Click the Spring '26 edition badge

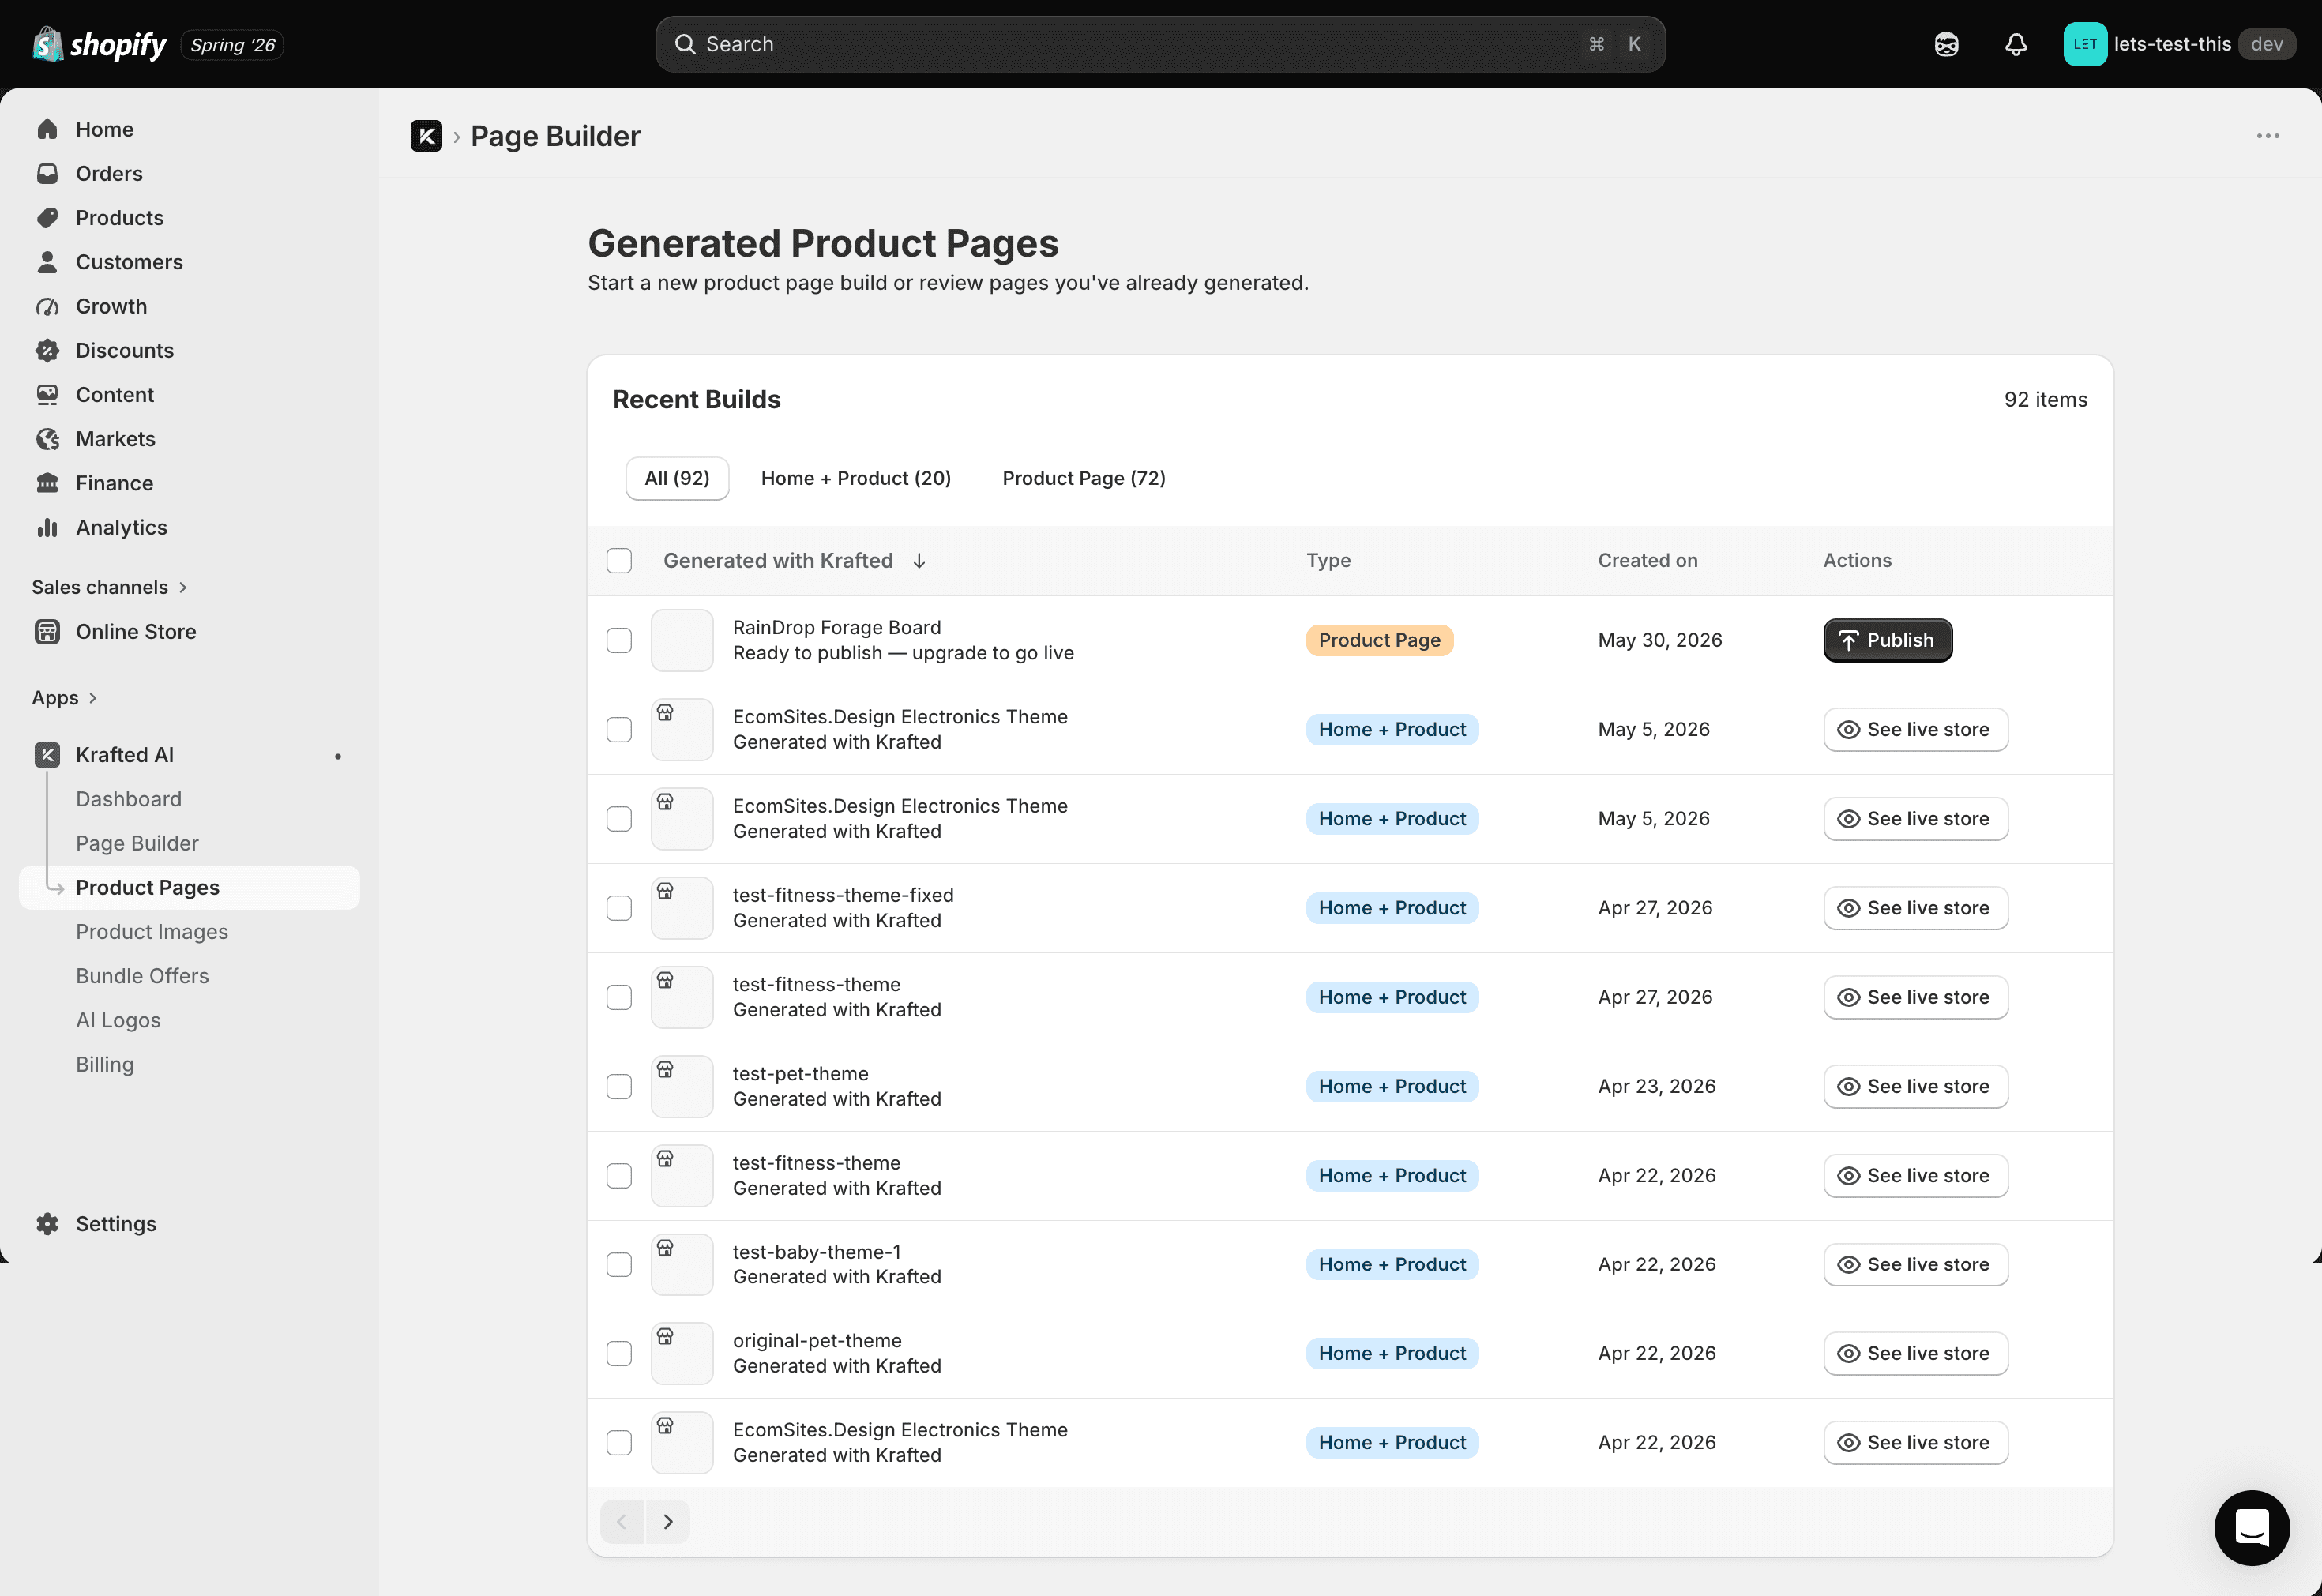point(232,45)
